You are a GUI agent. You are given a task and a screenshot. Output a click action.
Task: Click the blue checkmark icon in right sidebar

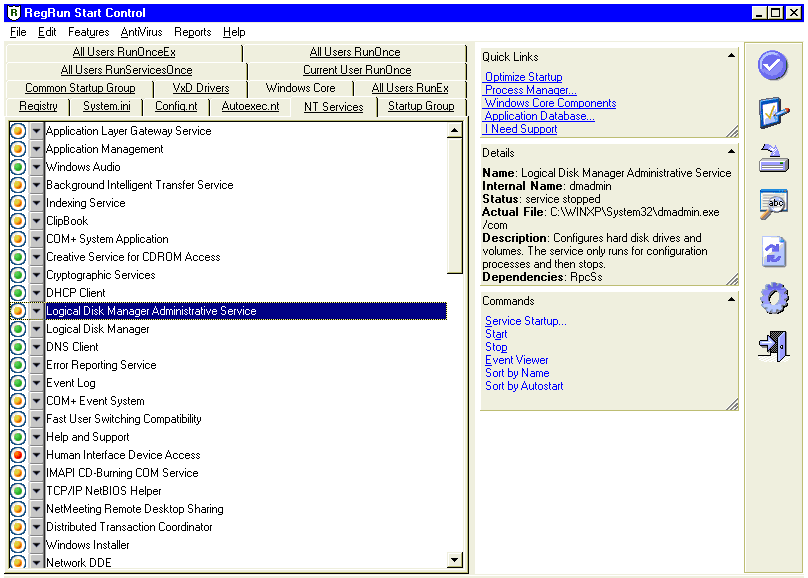click(772, 65)
